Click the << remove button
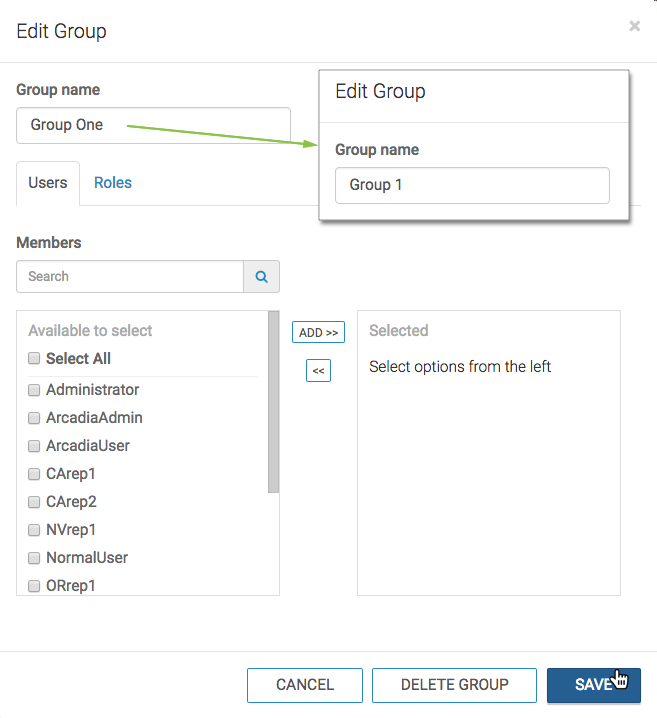The width and height of the screenshot is (657, 718). (318, 371)
